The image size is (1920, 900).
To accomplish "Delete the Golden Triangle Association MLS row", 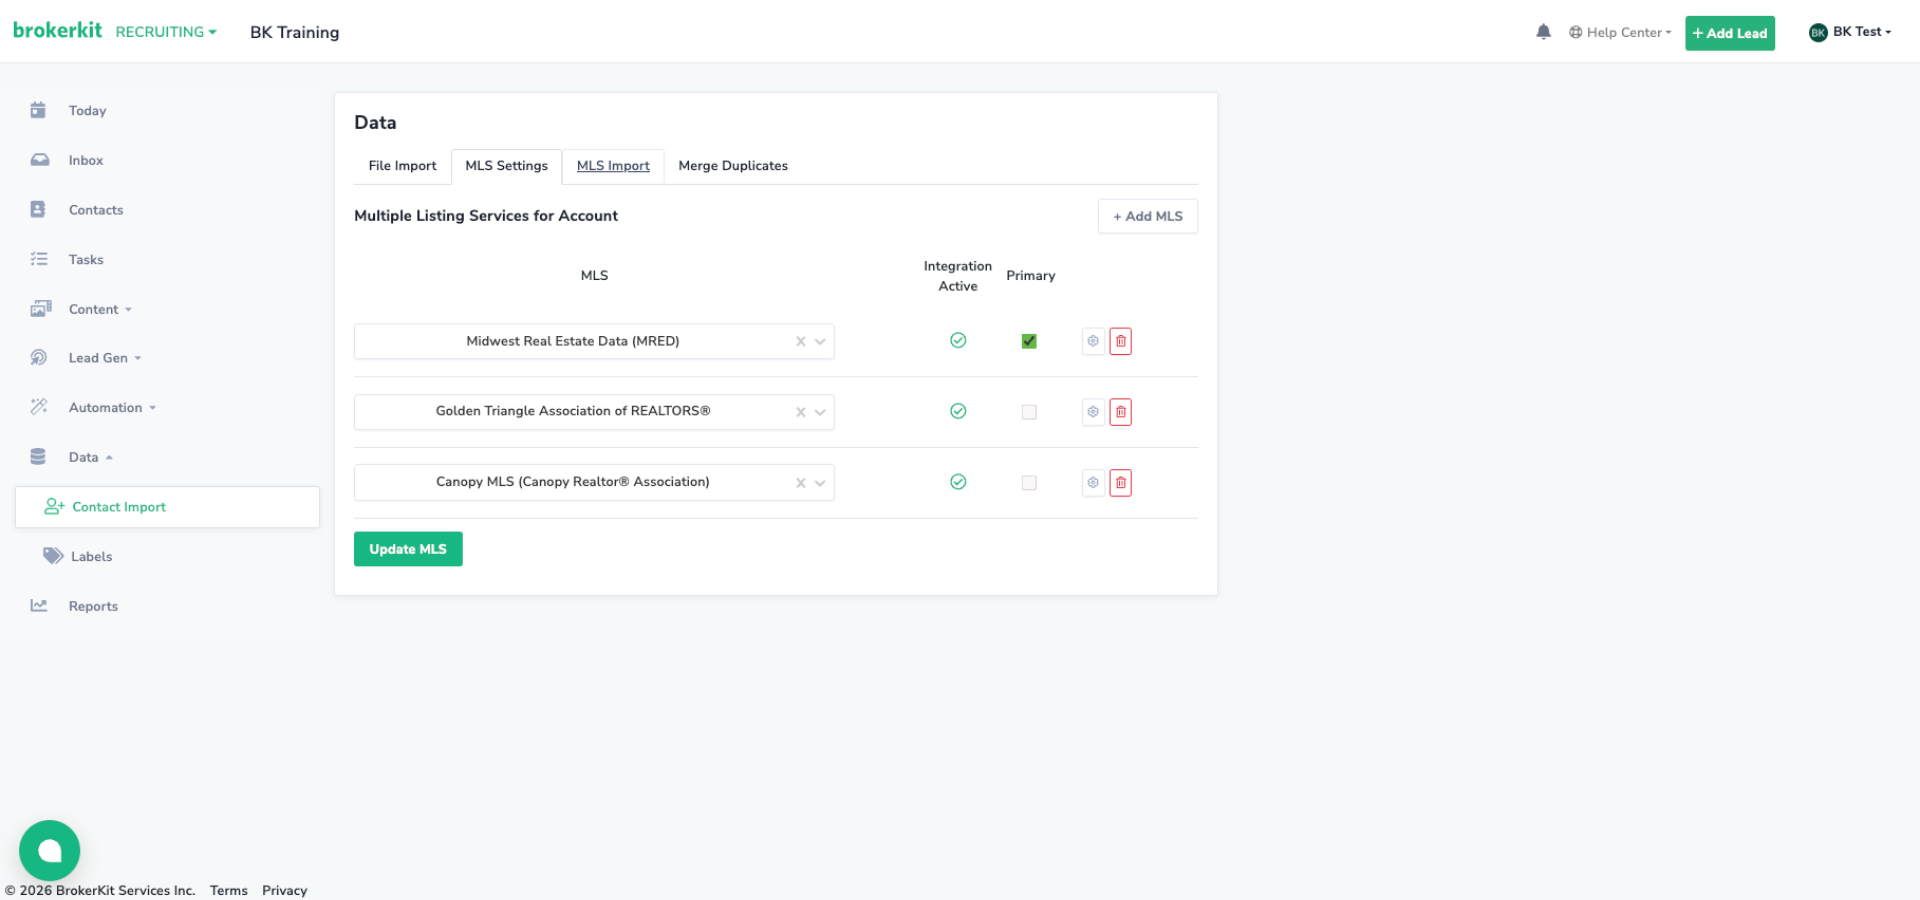I will 1121,412.
